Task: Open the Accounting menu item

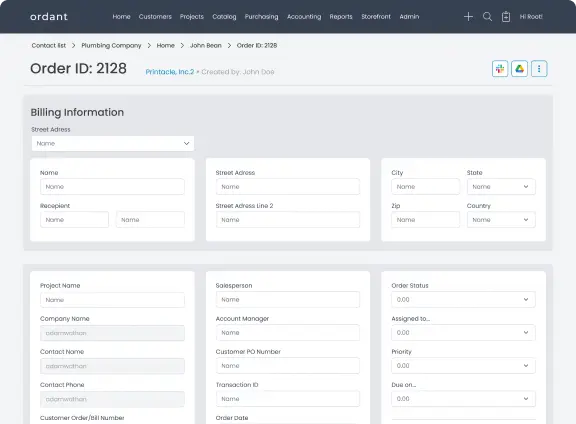Action: pos(304,17)
